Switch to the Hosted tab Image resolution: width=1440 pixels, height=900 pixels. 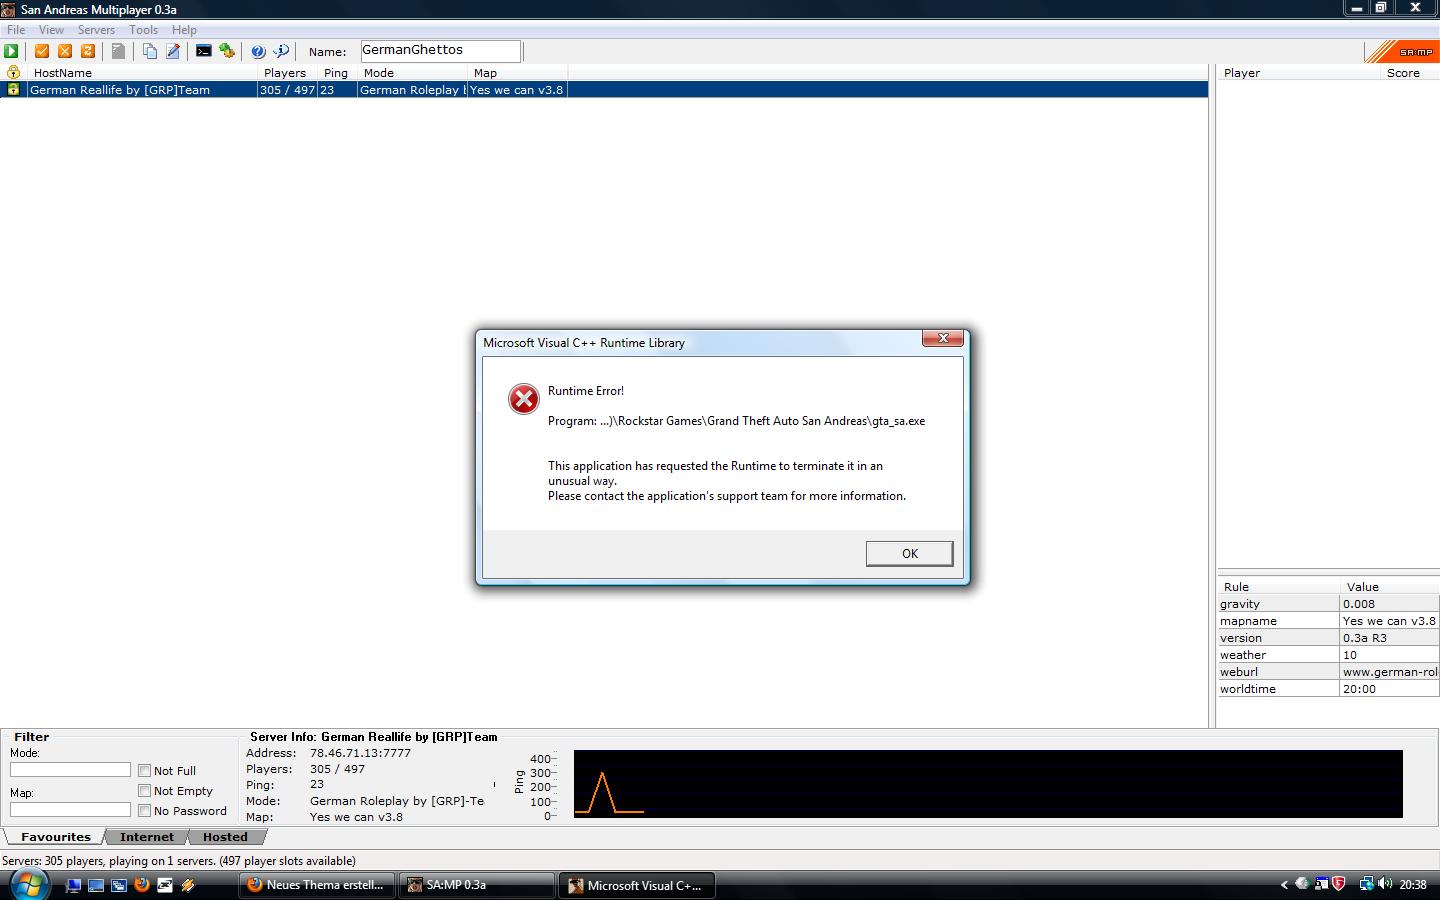[225, 837]
